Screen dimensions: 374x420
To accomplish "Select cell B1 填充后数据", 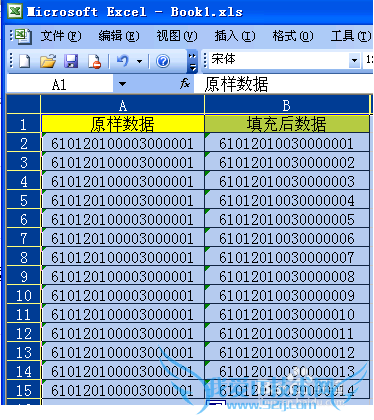I will click(x=287, y=124).
